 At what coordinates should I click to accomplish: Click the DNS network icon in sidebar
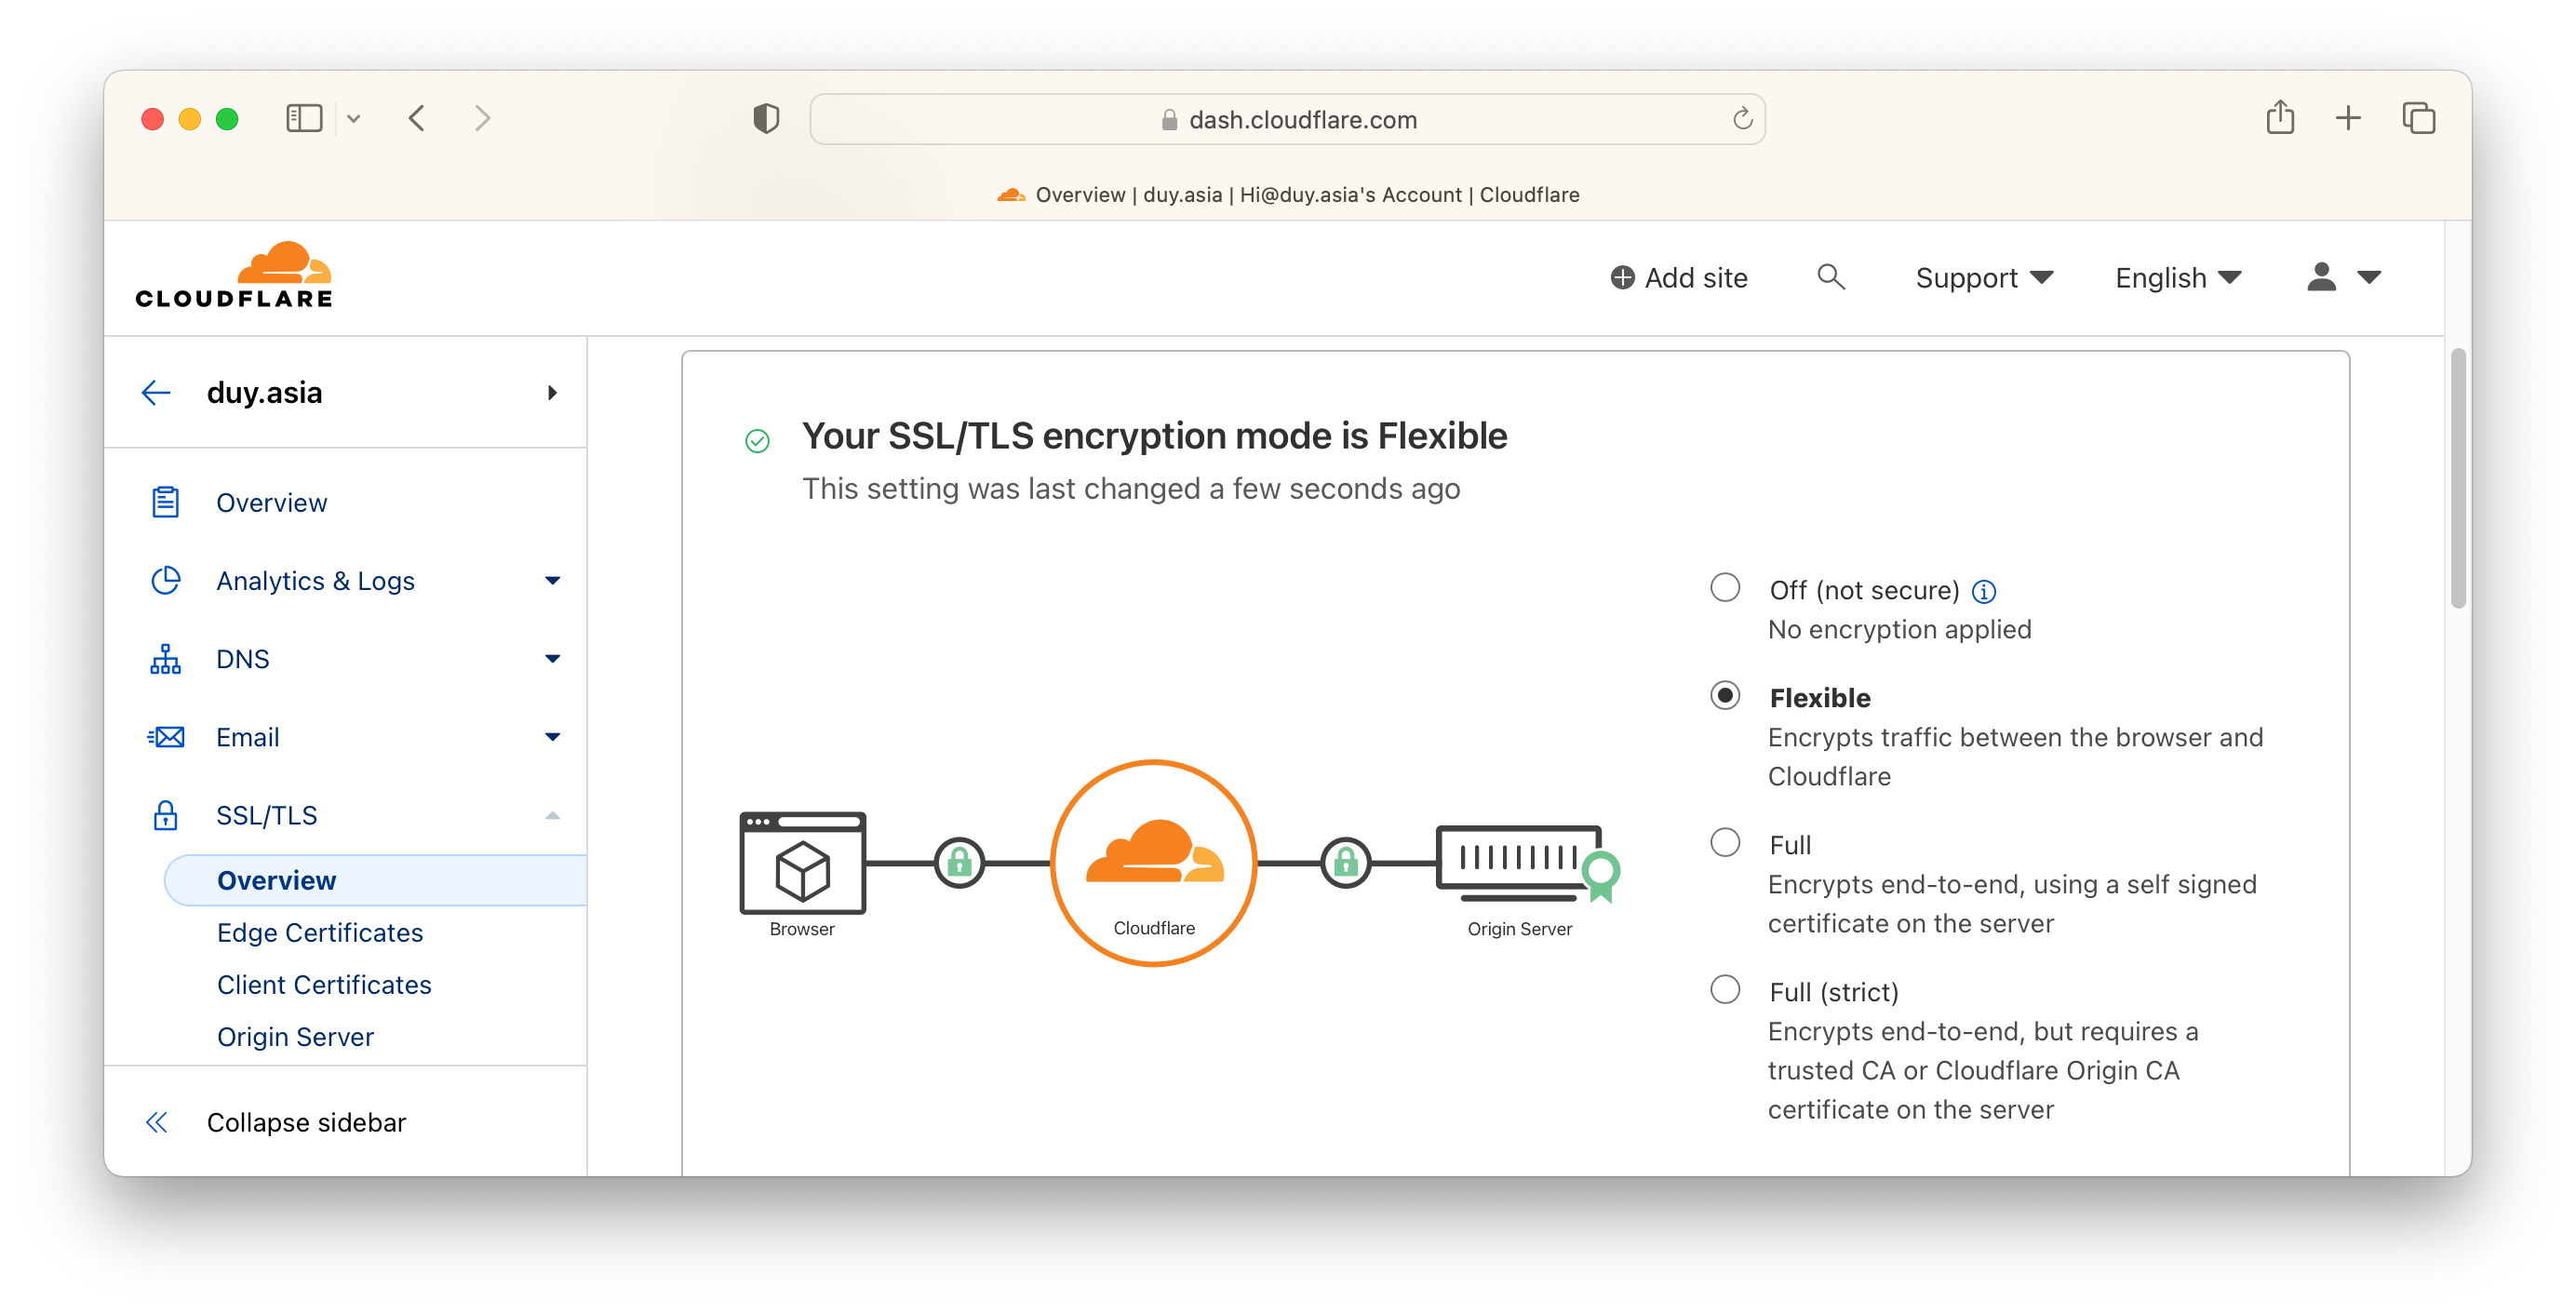pos(166,658)
